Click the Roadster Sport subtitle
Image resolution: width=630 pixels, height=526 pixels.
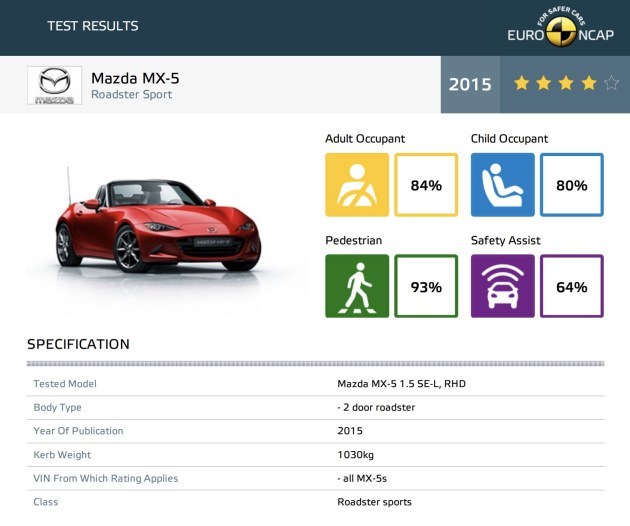pyautogui.click(x=131, y=94)
